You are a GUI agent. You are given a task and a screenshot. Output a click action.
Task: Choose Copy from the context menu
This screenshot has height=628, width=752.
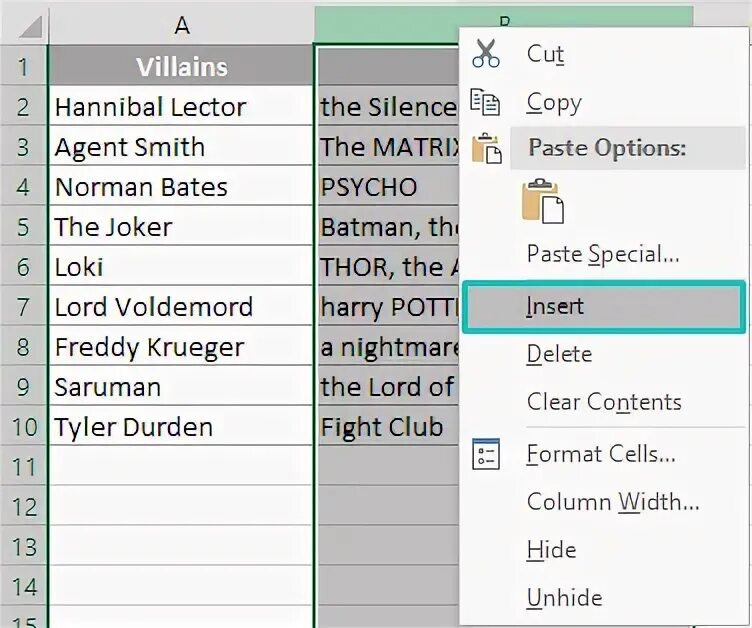point(554,102)
